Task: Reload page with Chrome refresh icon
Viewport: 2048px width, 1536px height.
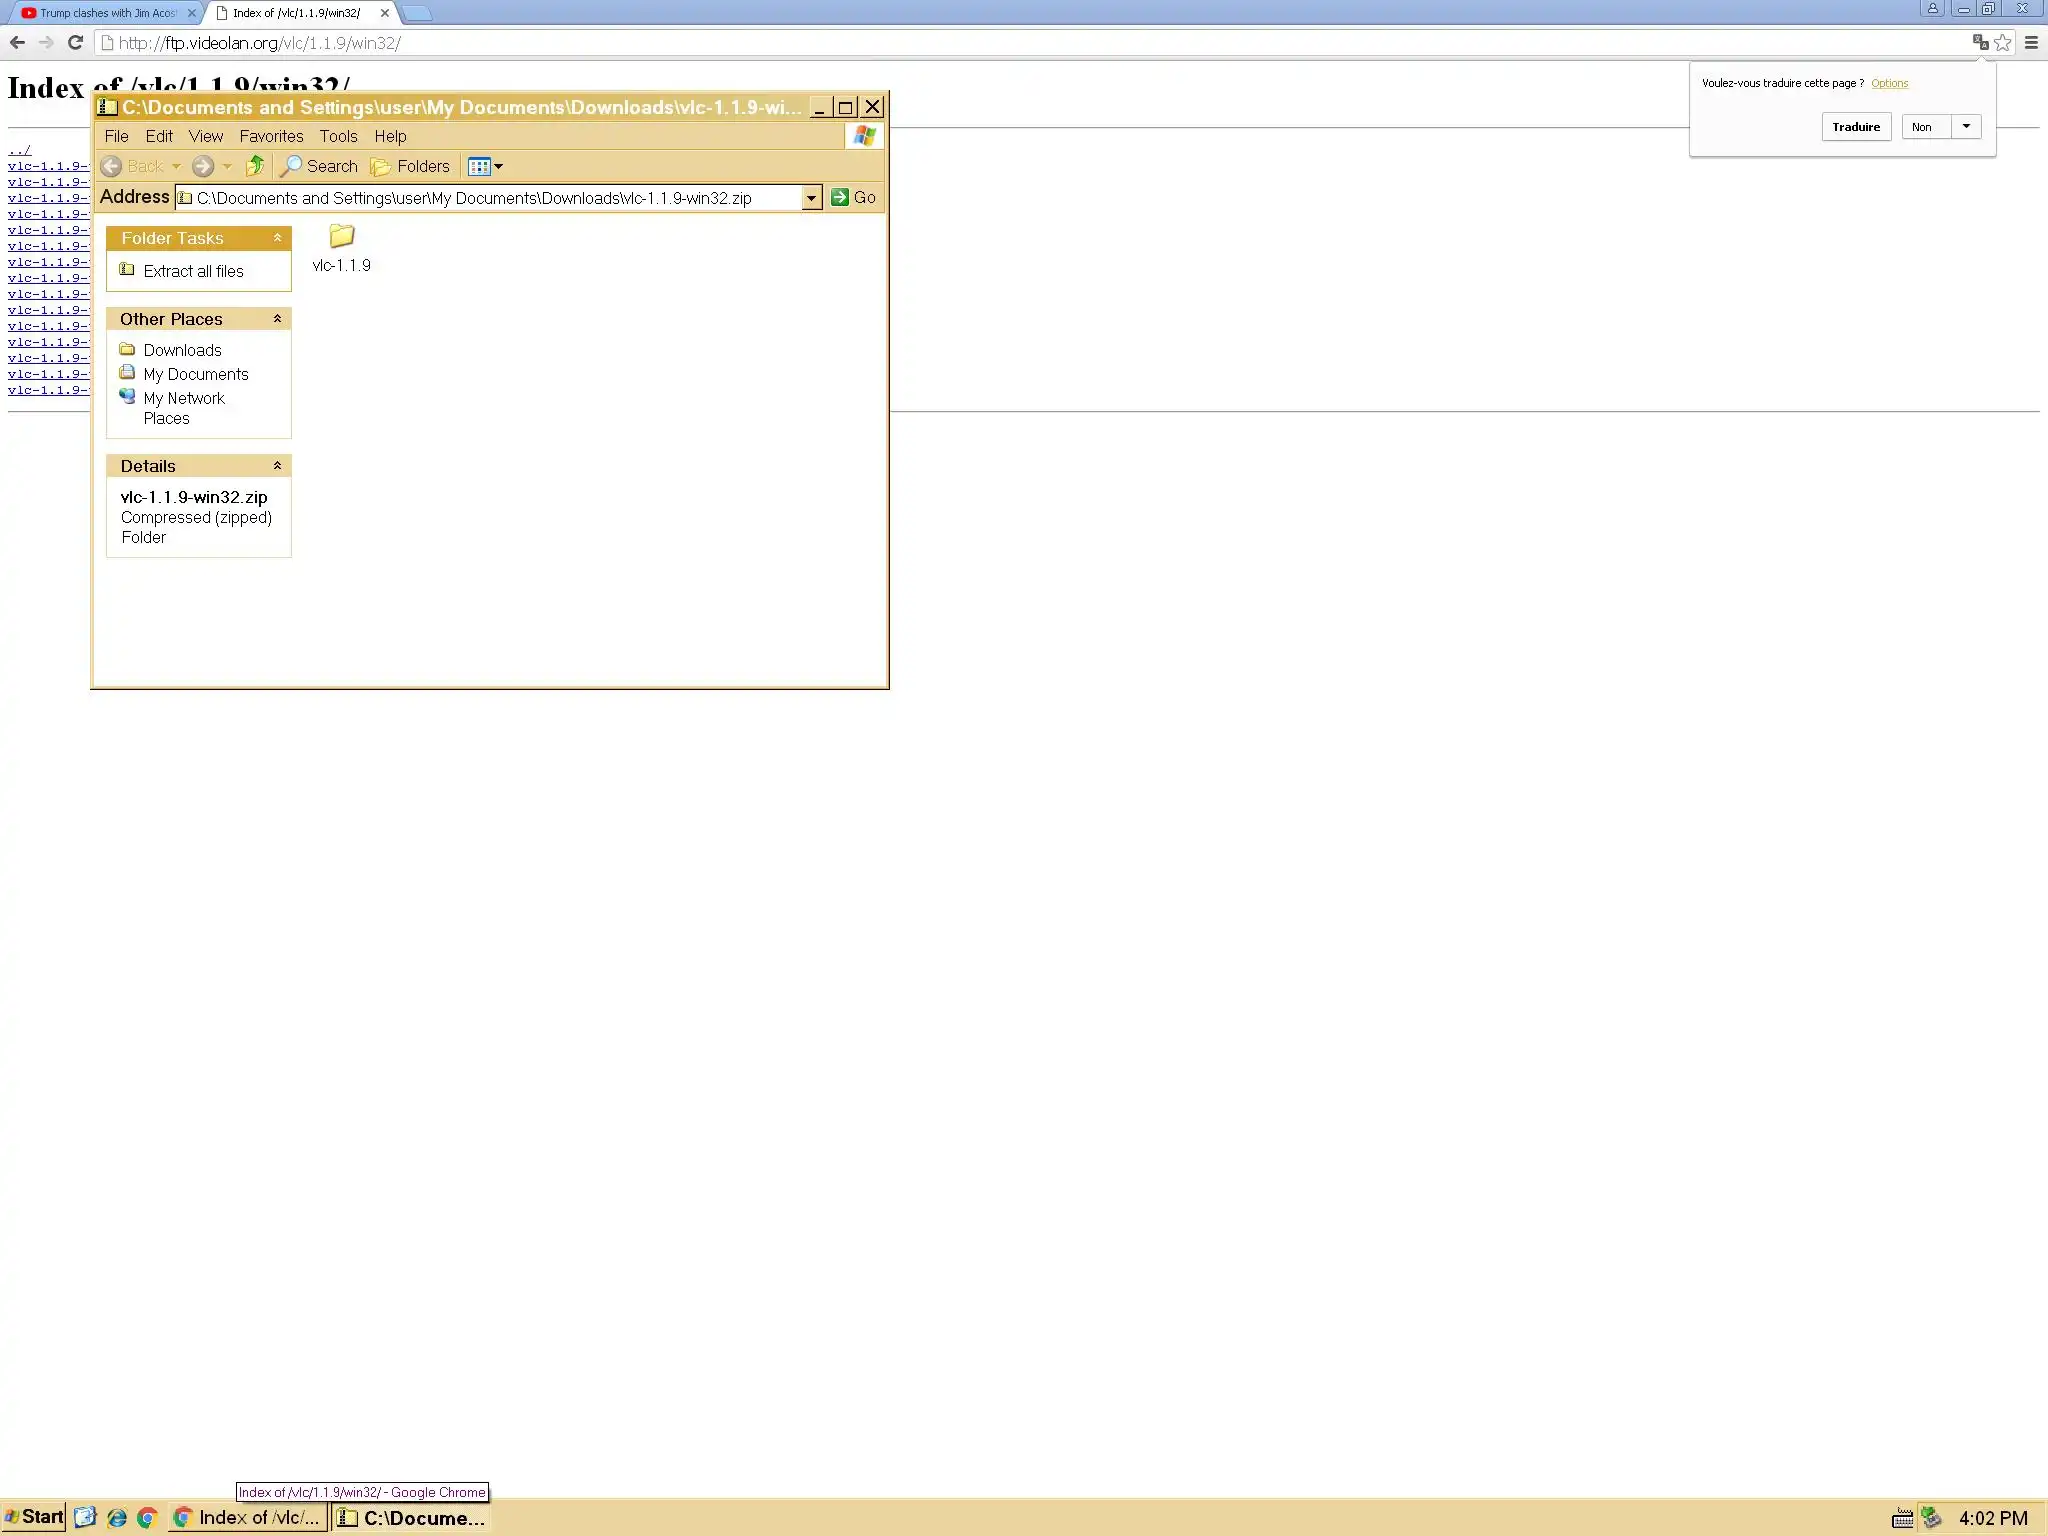Action: coord(75,42)
